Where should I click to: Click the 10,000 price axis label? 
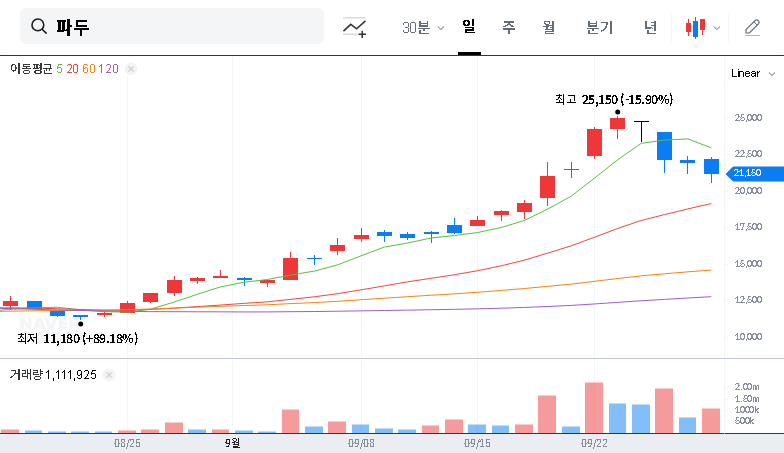tap(748, 336)
